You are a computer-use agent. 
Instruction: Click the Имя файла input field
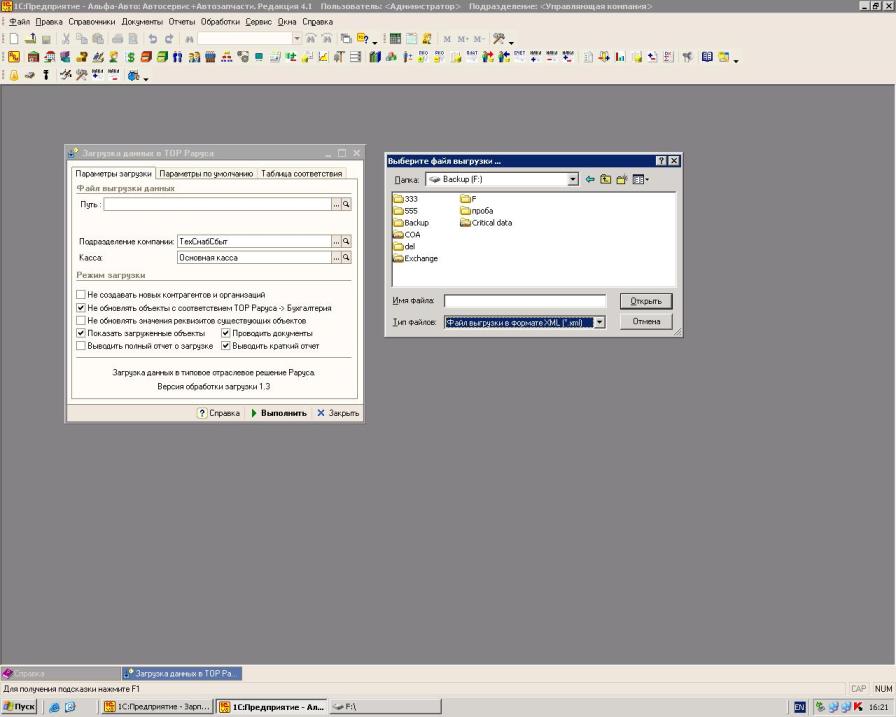(525, 301)
